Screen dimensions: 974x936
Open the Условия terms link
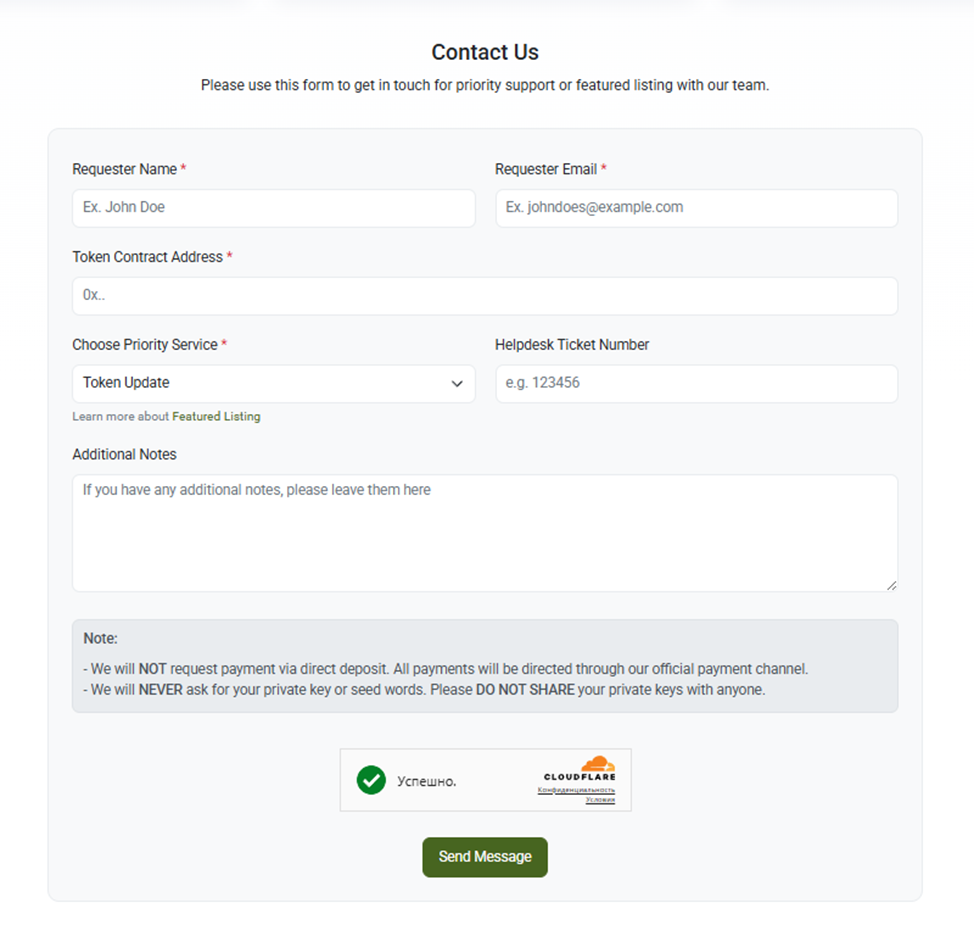coord(600,800)
